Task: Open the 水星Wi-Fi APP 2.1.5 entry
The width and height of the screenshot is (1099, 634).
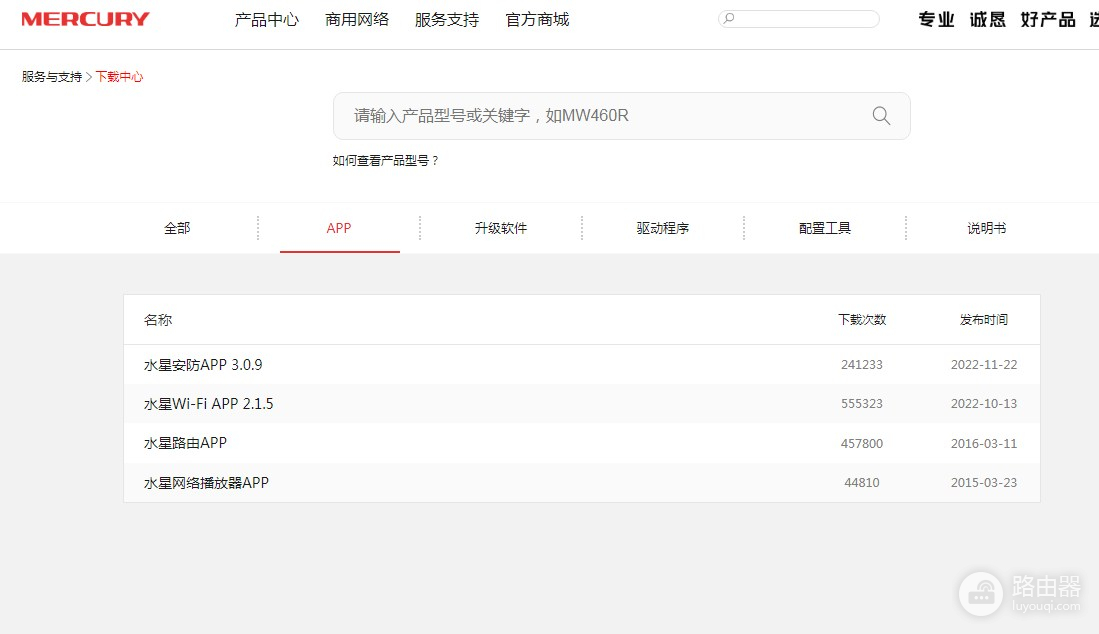Action: 207,403
